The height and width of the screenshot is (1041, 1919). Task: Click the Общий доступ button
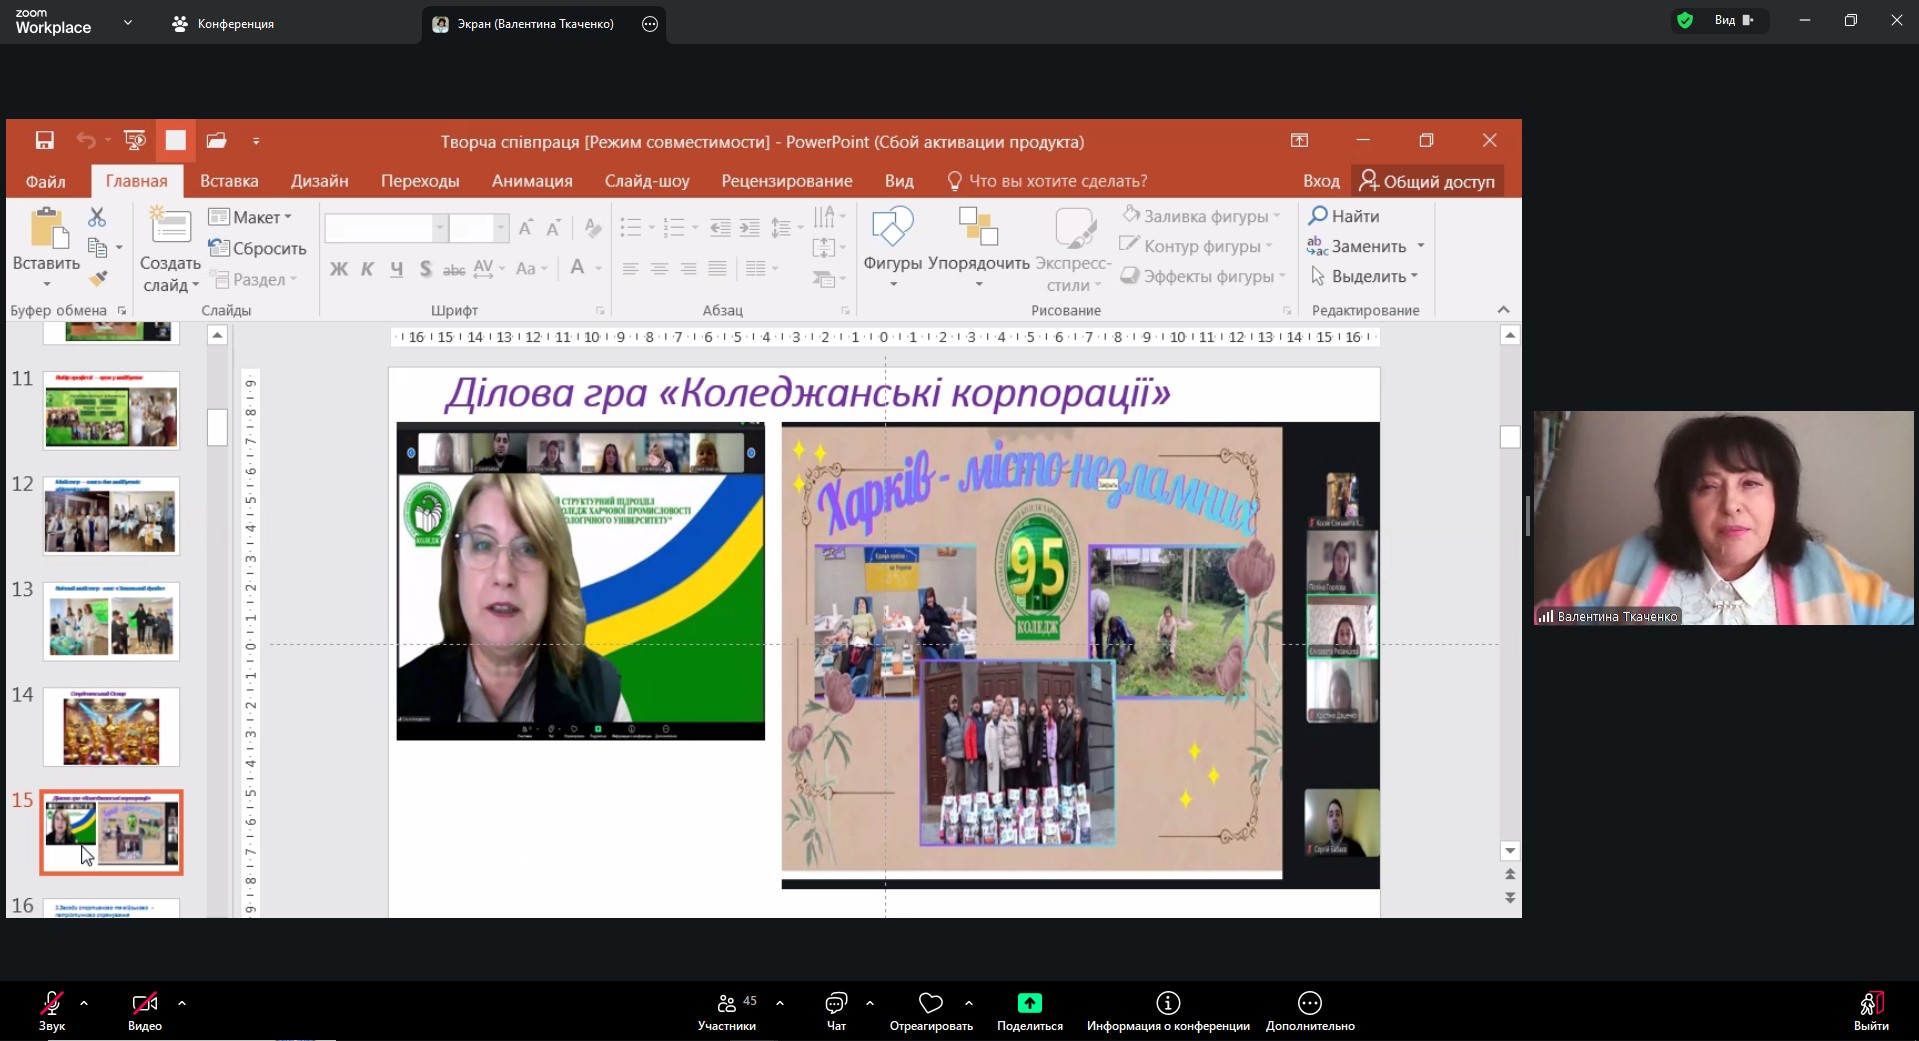pos(1427,181)
